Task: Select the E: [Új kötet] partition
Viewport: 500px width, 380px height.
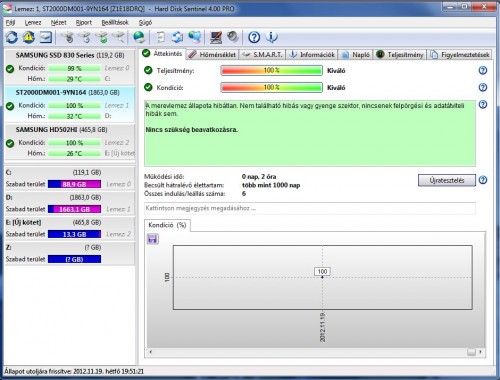Action: (70, 228)
